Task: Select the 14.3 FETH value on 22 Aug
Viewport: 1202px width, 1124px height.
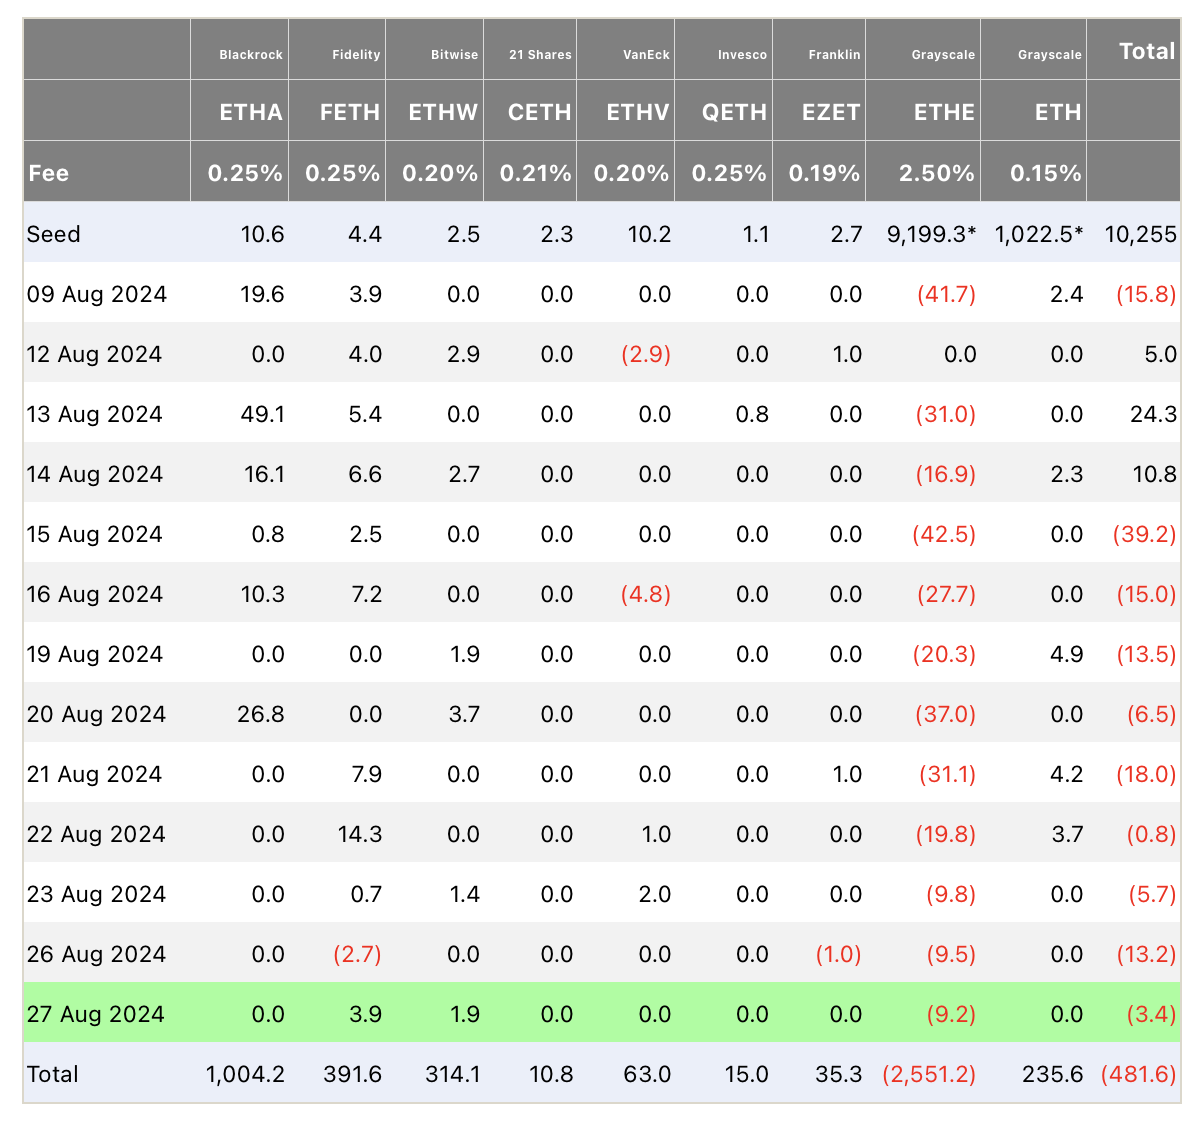Action: pos(360,834)
